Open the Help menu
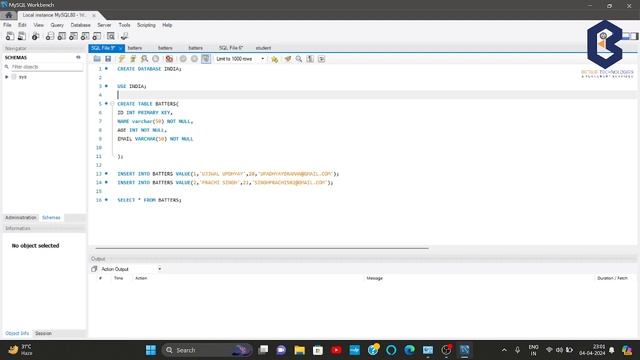The image size is (640, 360). (167, 25)
